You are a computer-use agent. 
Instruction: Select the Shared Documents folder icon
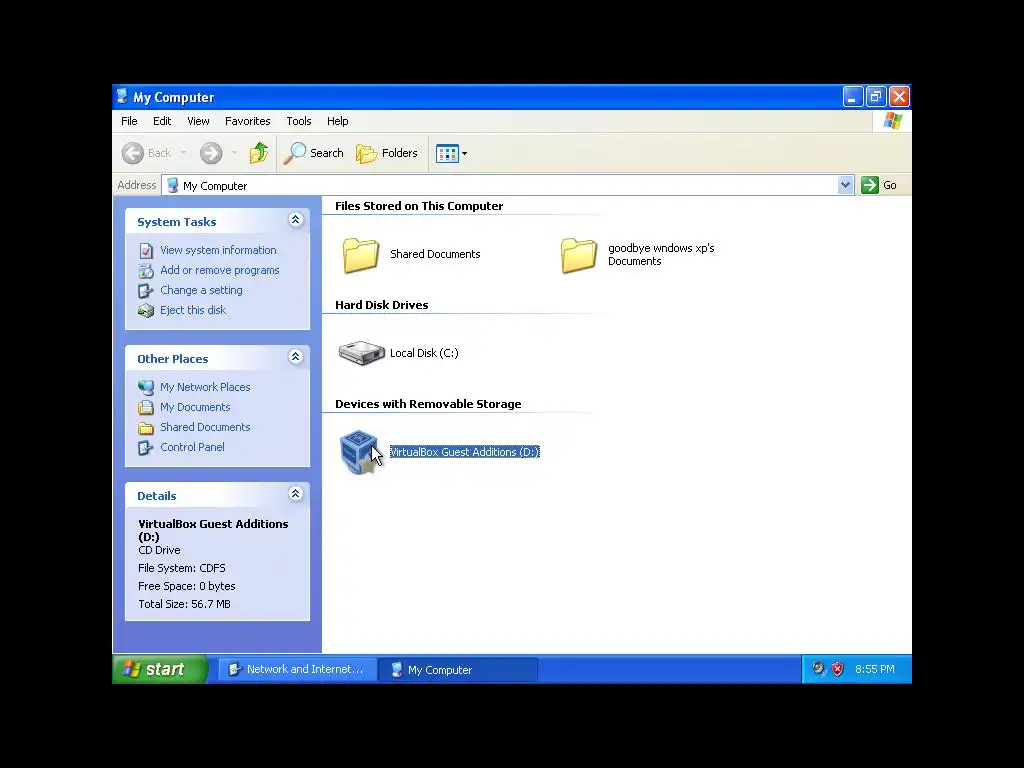pyautogui.click(x=360, y=254)
